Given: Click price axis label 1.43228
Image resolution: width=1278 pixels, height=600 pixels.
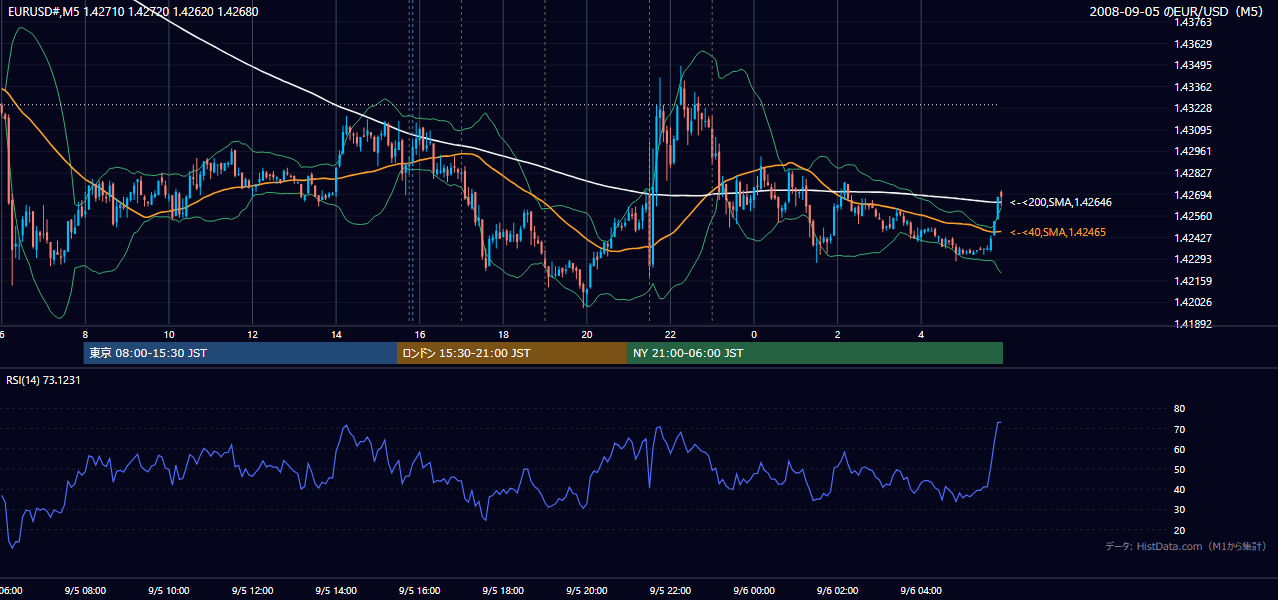Looking at the screenshot, I should [x=1195, y=108].
